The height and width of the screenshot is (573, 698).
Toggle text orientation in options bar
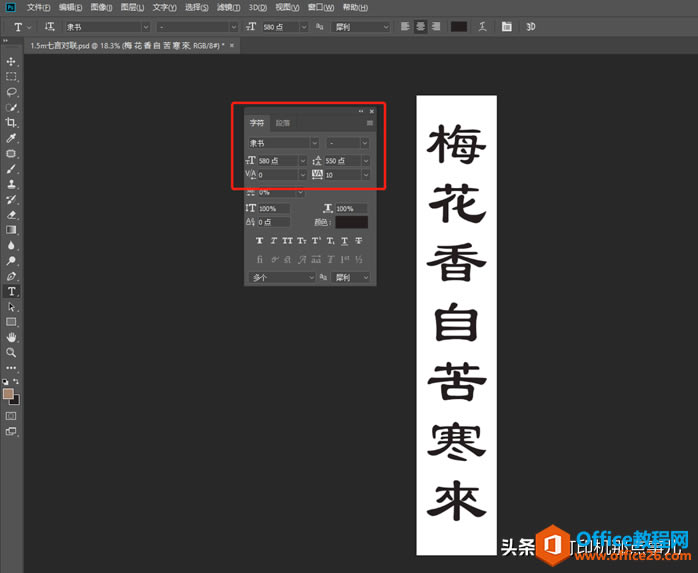pyautogui.click(x=49, y=27)
